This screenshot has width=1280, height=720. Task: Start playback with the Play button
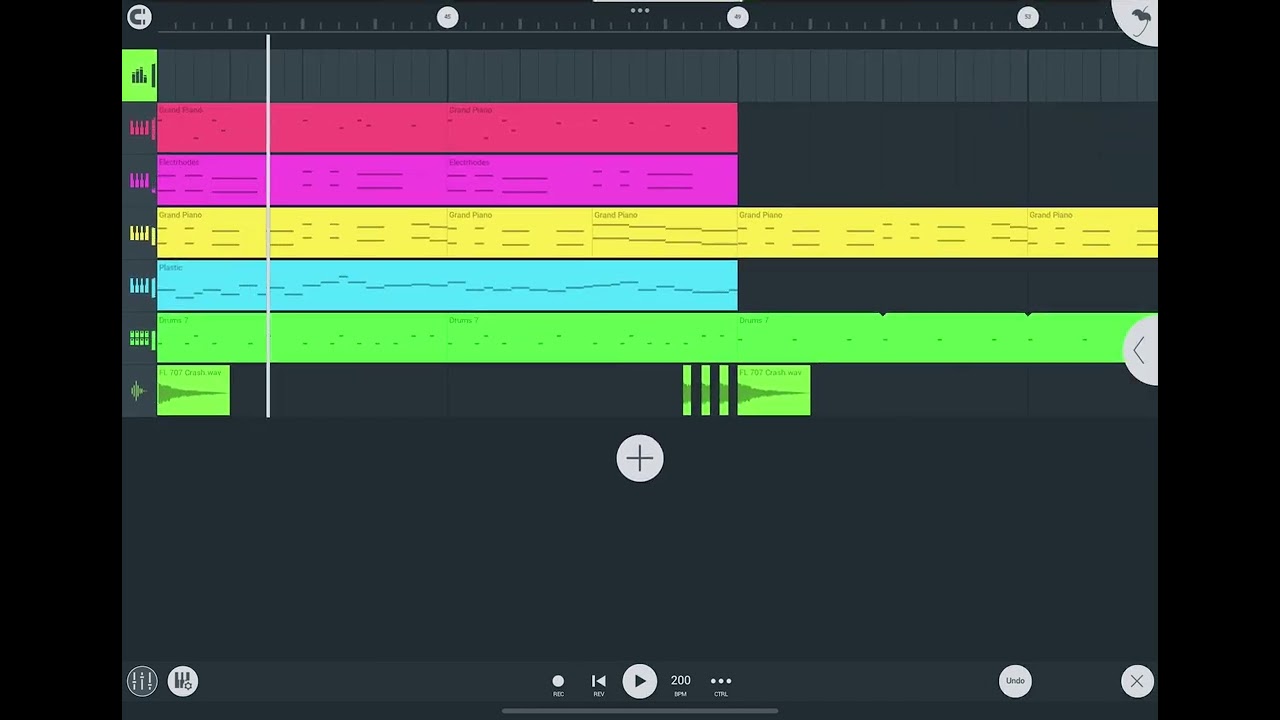[x=640, y=681]
